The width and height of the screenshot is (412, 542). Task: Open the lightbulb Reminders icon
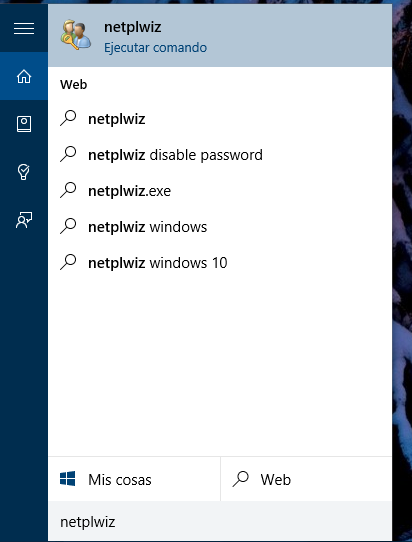24,172
